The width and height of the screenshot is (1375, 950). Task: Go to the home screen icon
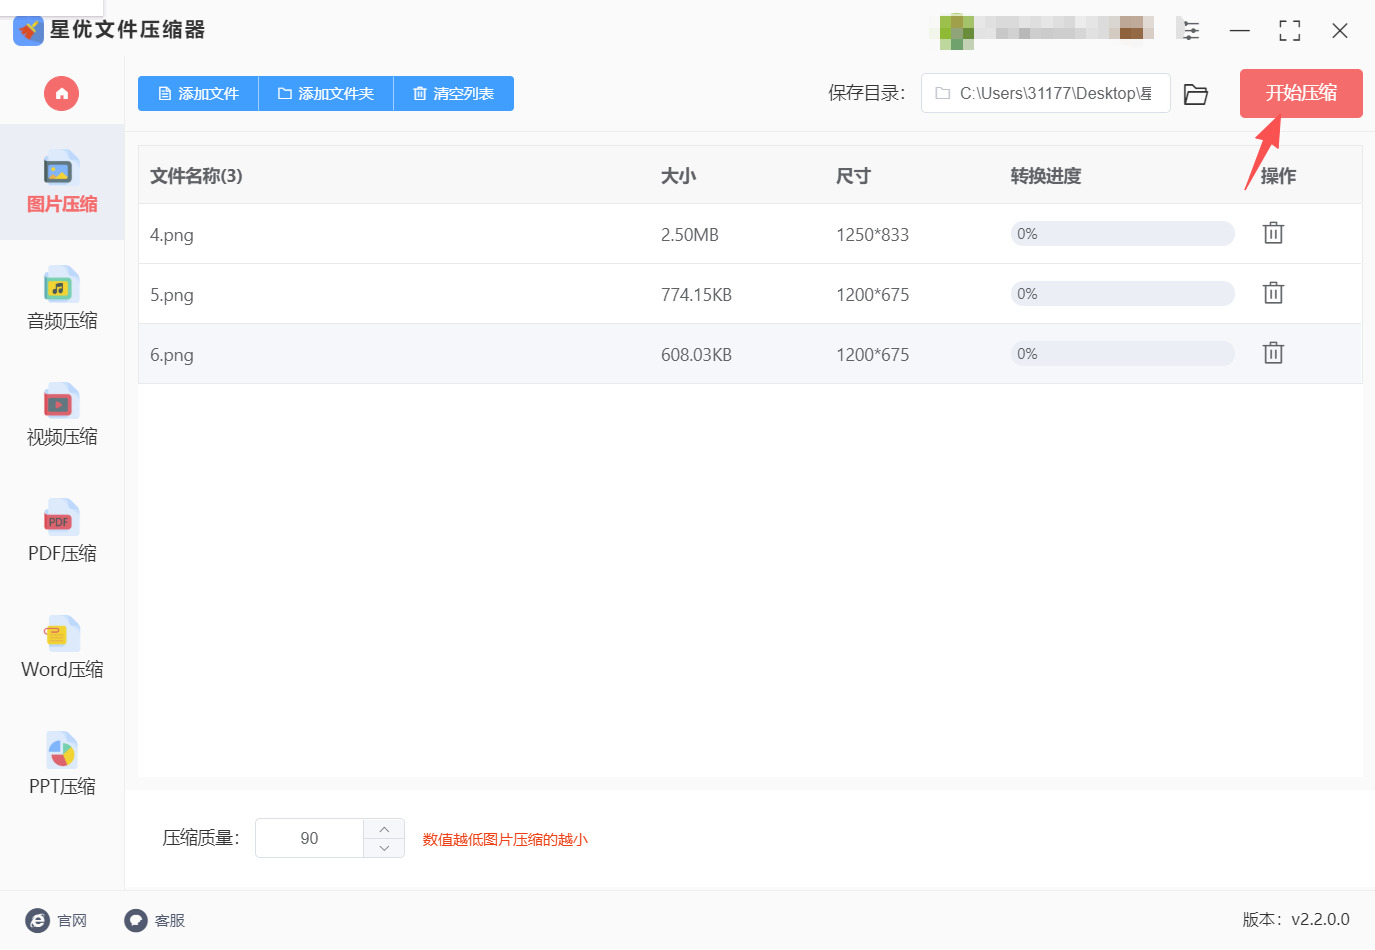point(61,94)
